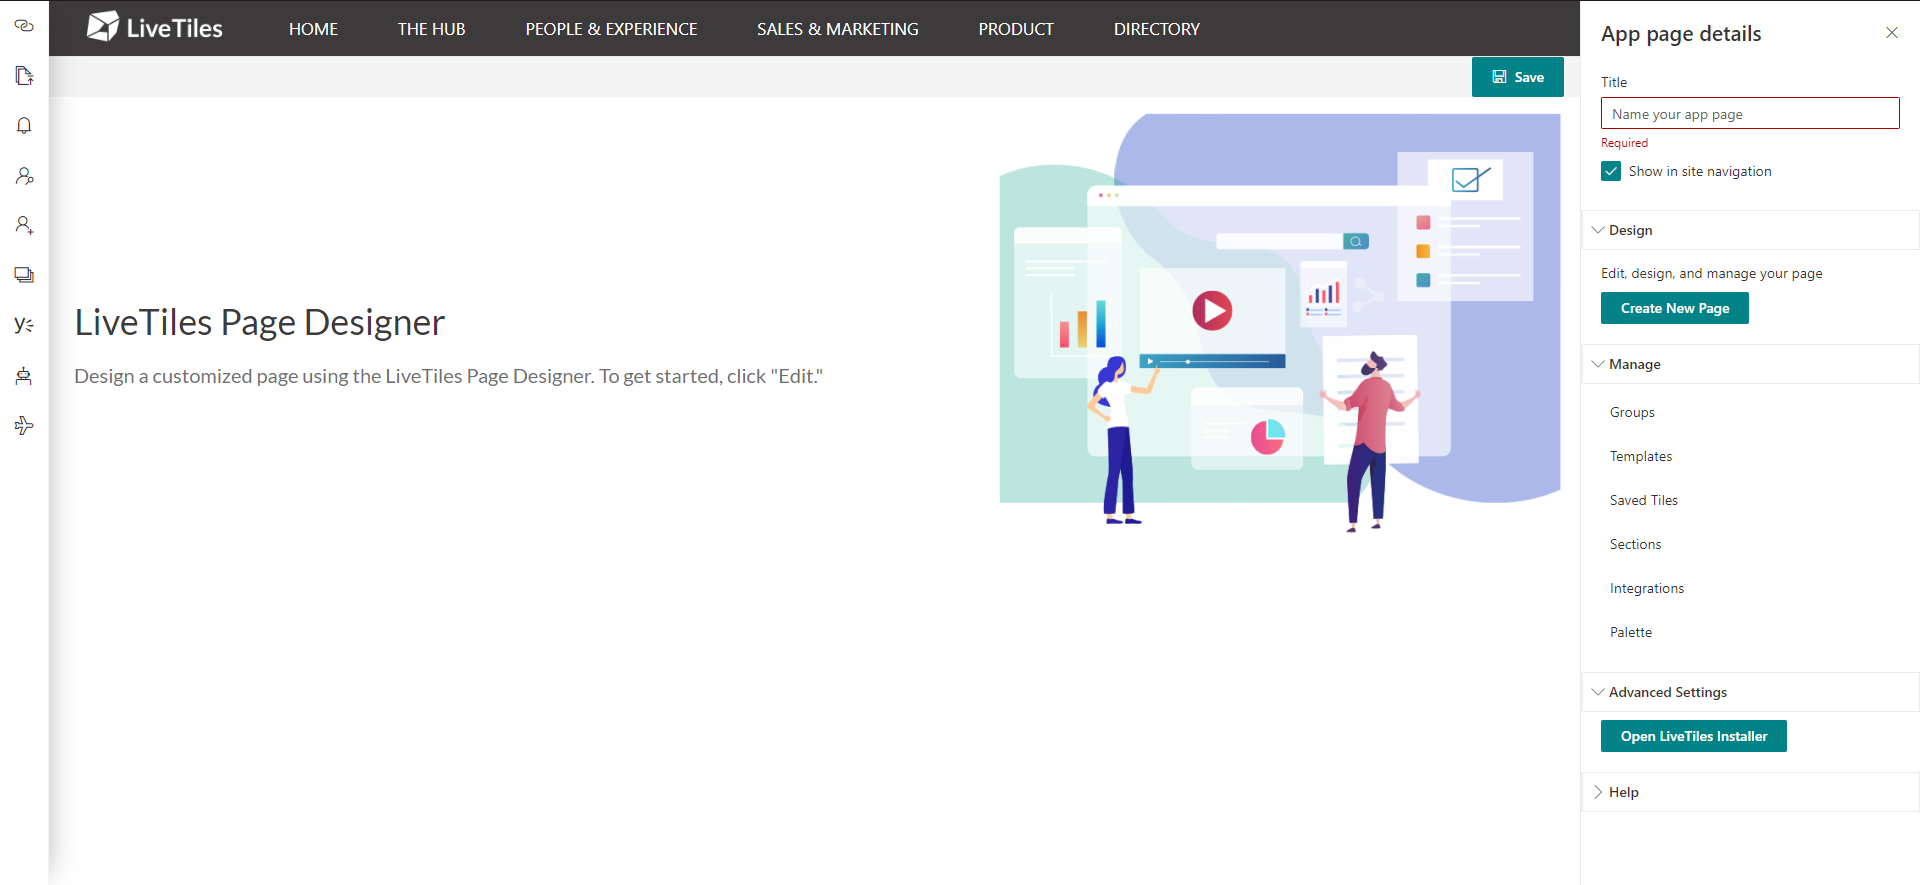
Task: Open Integrations under Manage
Action: coord(1647,588)
